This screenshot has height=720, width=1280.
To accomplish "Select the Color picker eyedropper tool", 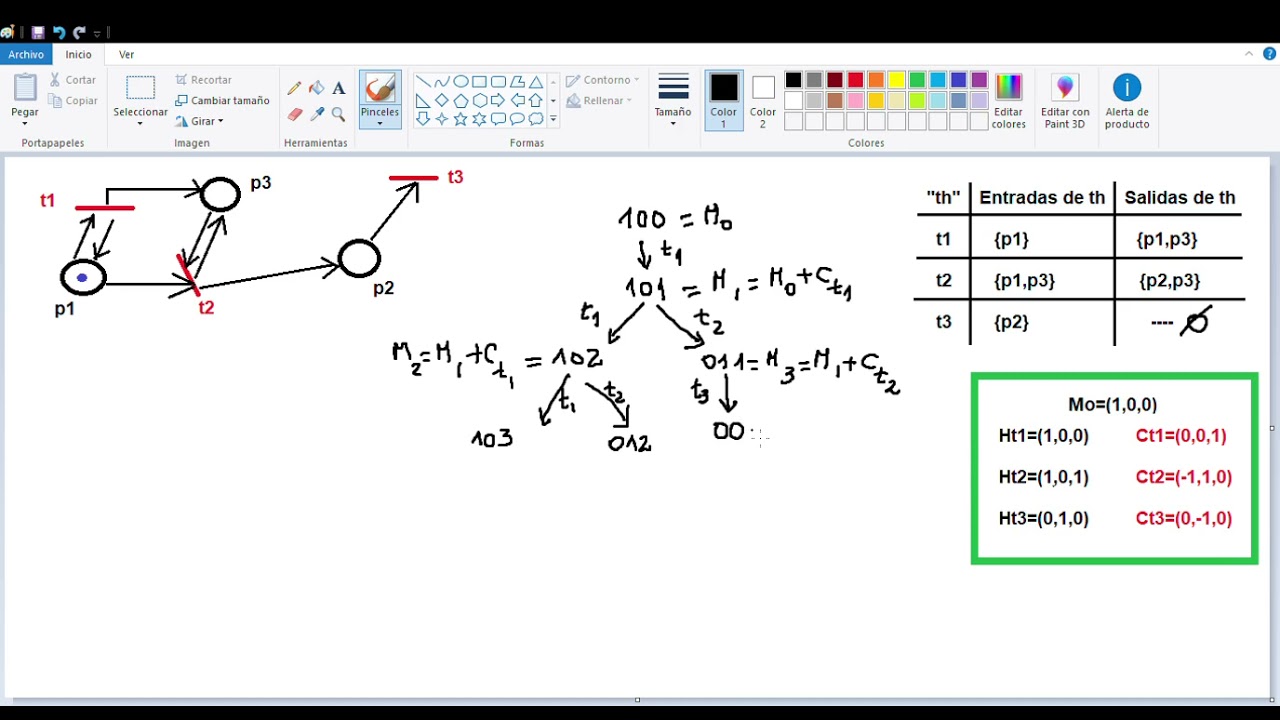I will (316, 115).
